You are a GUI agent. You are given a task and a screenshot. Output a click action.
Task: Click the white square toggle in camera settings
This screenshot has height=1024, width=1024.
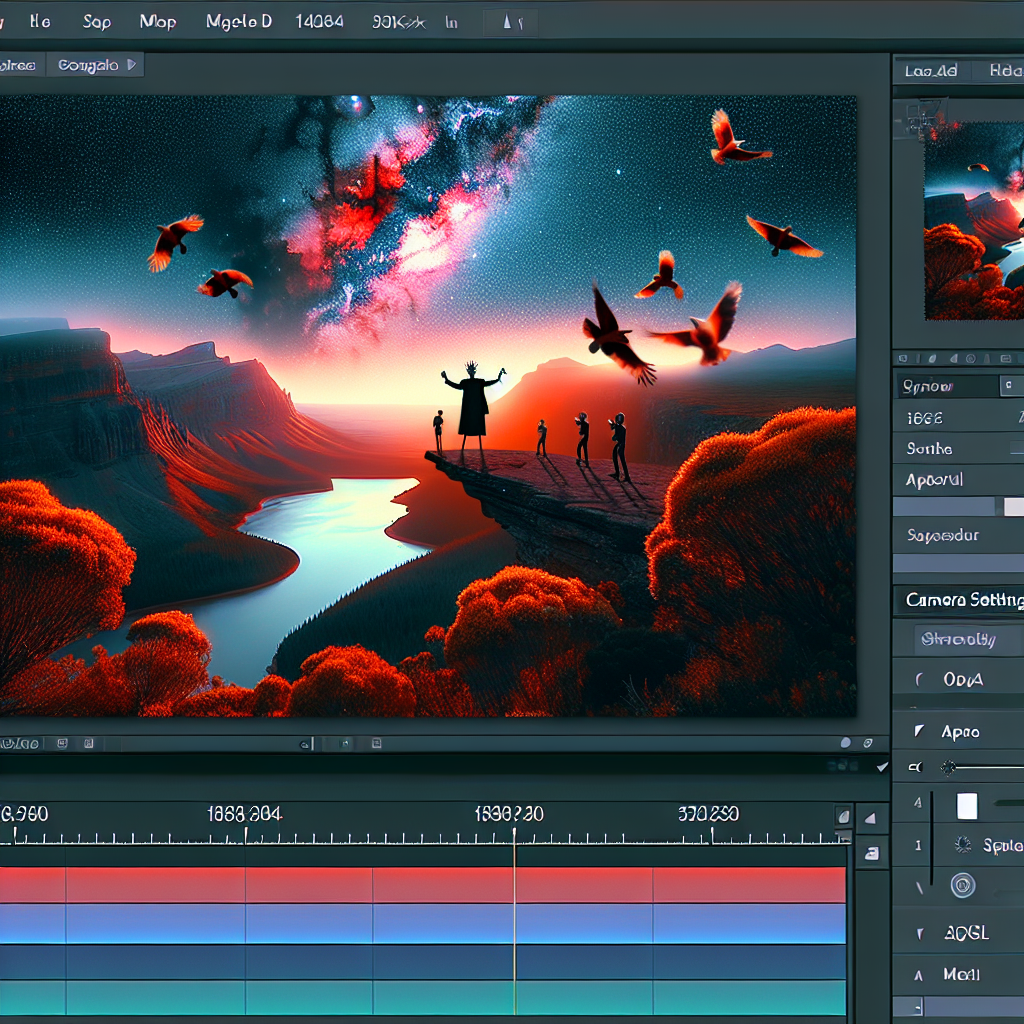(967, 806)
